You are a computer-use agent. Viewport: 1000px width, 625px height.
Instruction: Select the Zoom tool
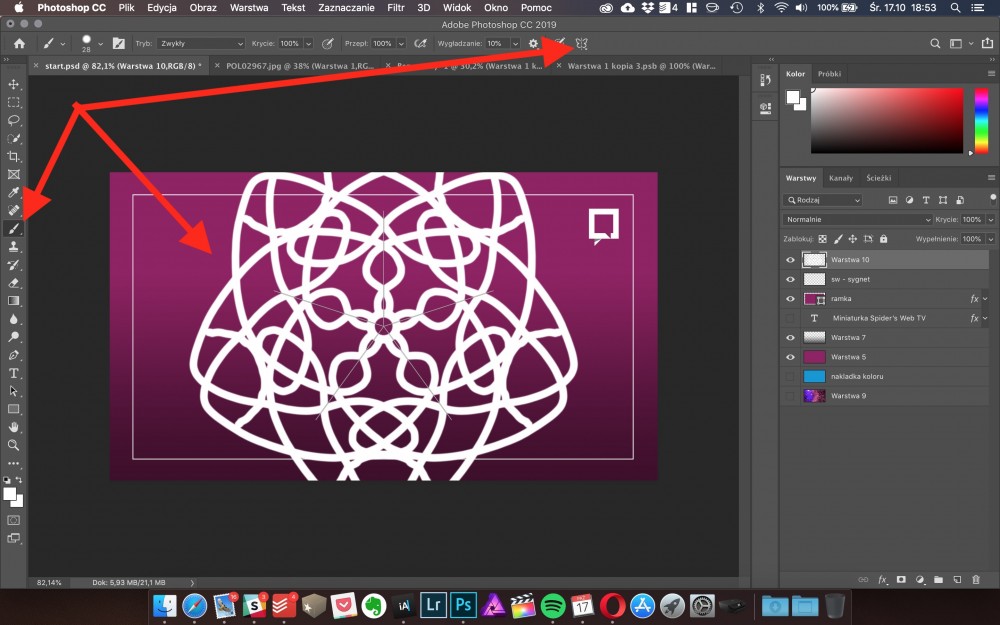pos(13,445)
